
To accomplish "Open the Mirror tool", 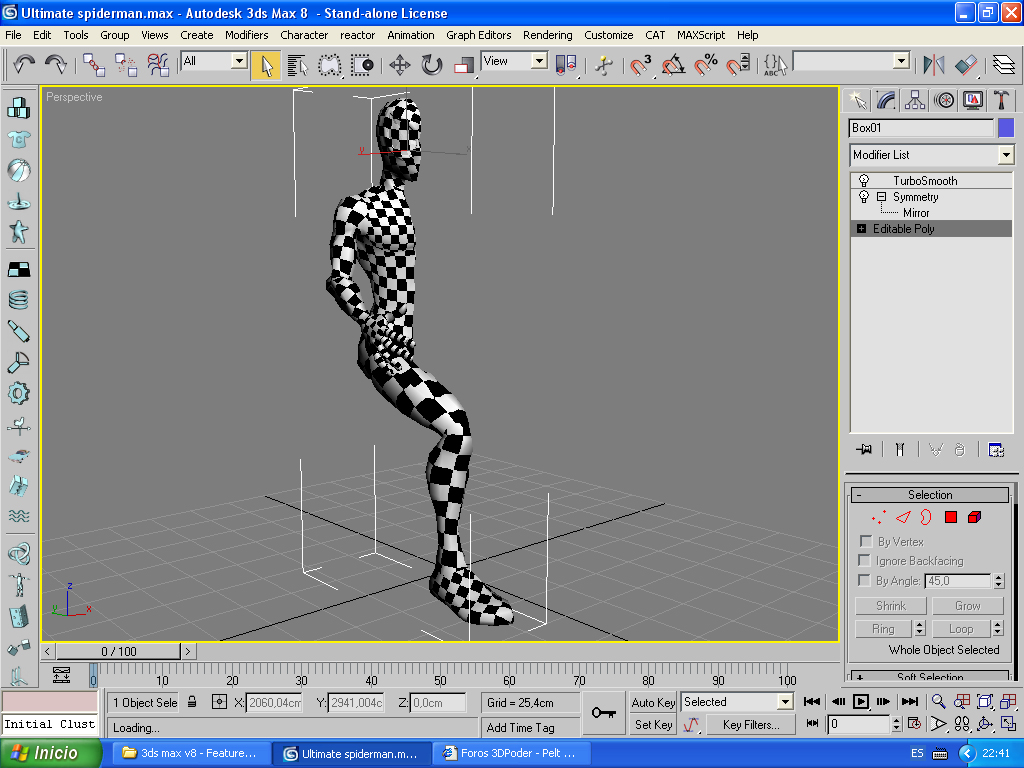I will pos(934,65).
